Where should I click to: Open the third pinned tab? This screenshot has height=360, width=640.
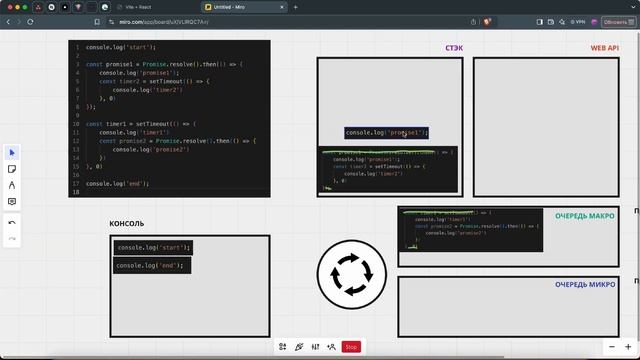click(x=65, y=7)
